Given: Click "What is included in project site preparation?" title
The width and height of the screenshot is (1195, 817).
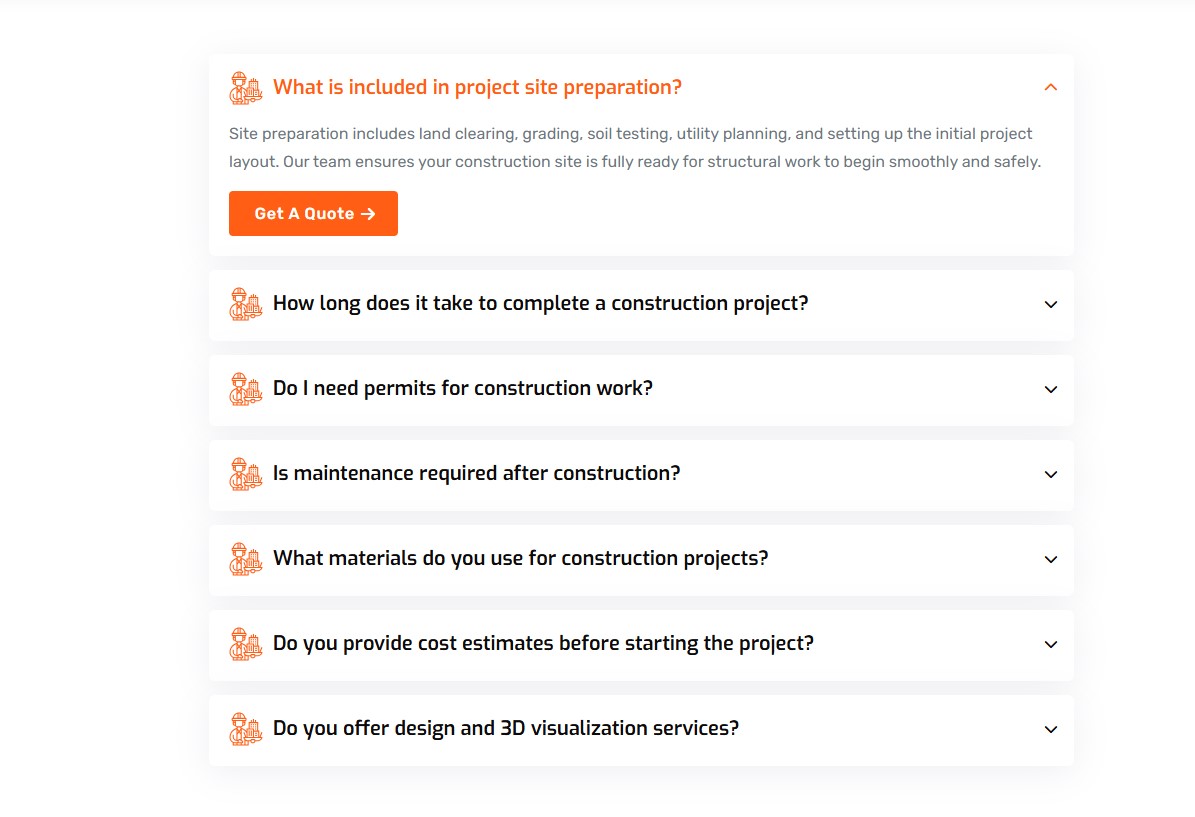Looking at the screenshot, I should (x=477, y=87).
